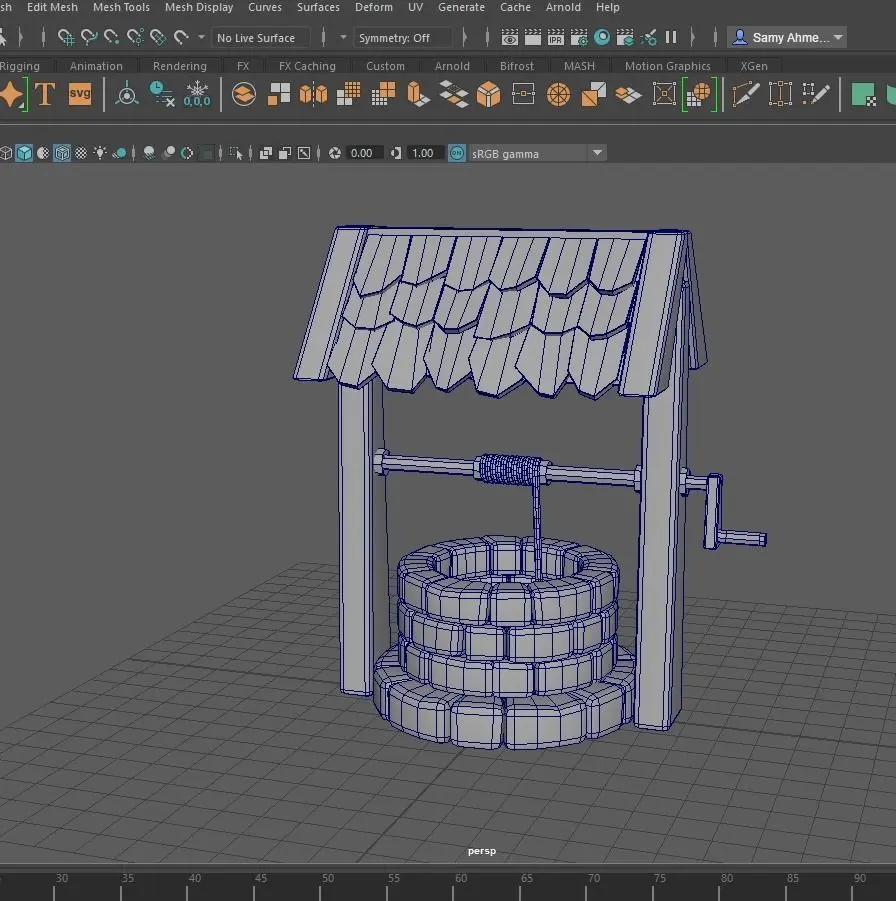Open Hypershade blue sphere icon
The height and width of the screenshot is (901, 896).
coord(602,37)
